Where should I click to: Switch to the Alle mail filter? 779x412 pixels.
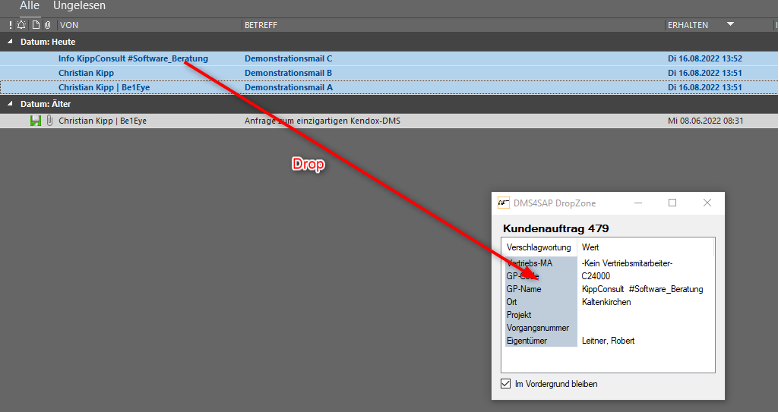tap(30, 6)
